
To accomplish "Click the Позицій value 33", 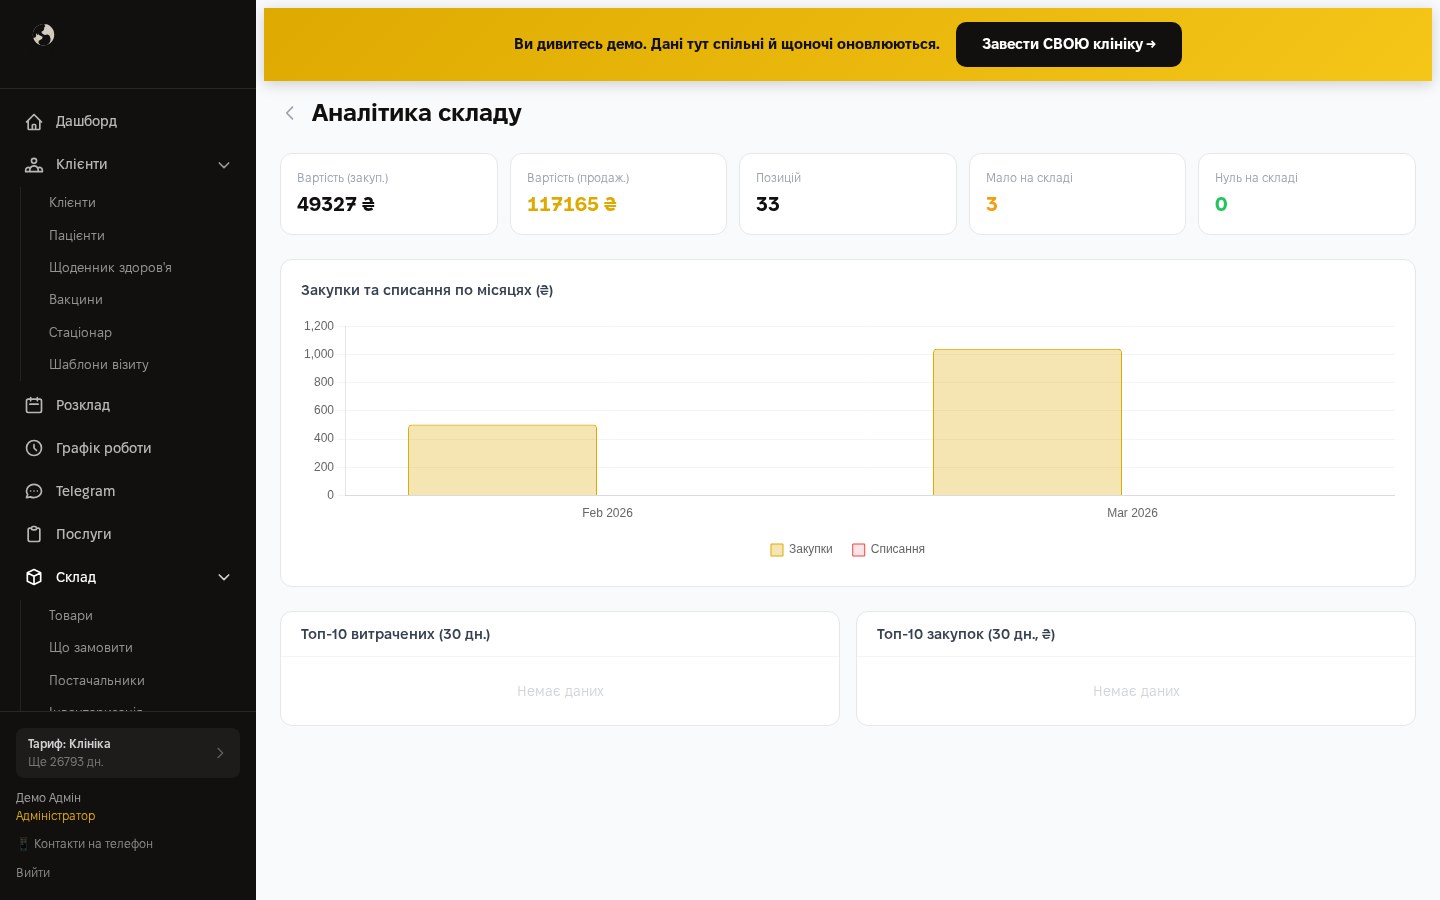I will 768,204.
